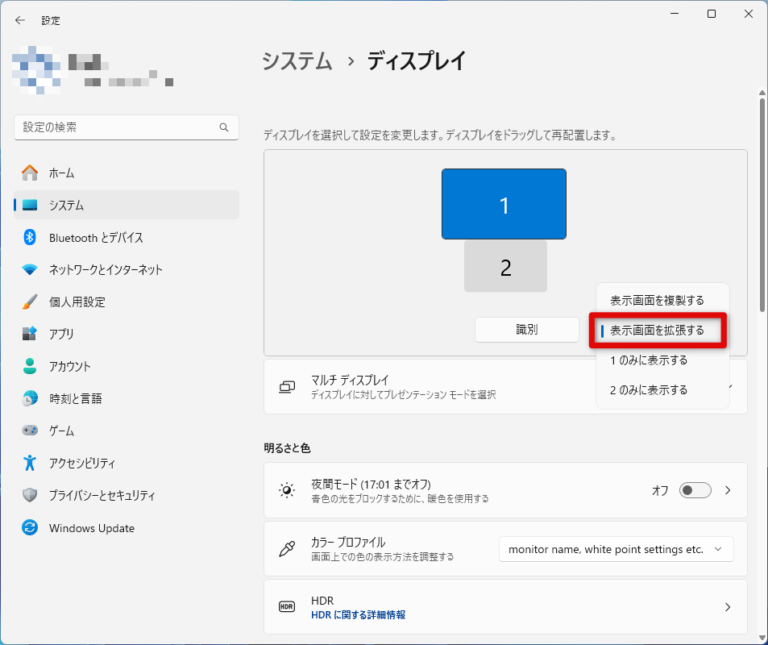Open Windows Update icon in sidebar

[30, 528]
